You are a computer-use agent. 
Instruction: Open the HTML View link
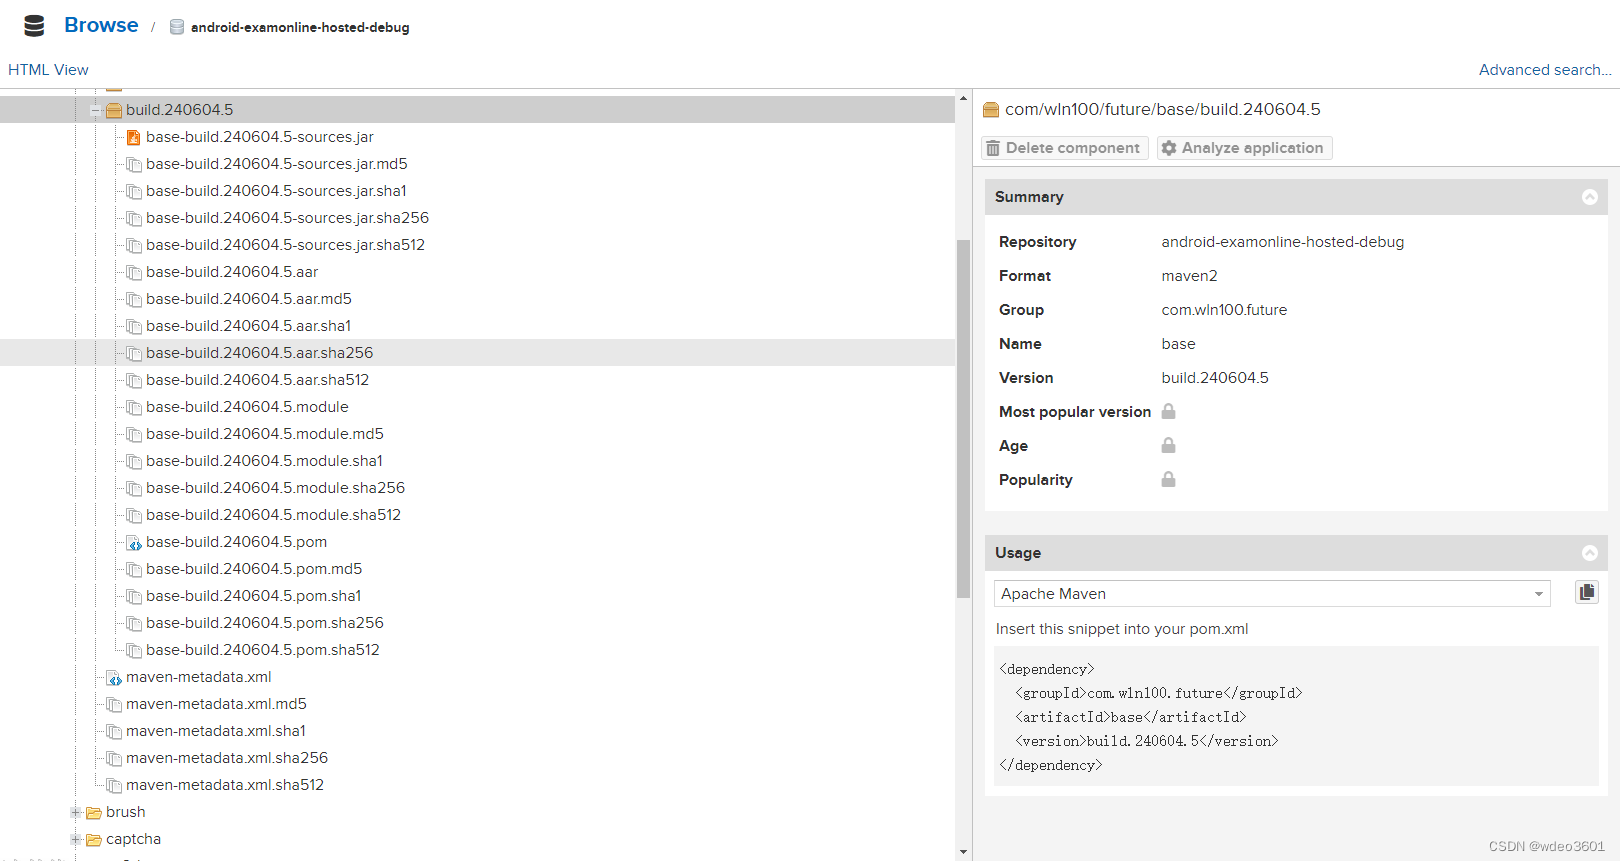tap(48, 70)
